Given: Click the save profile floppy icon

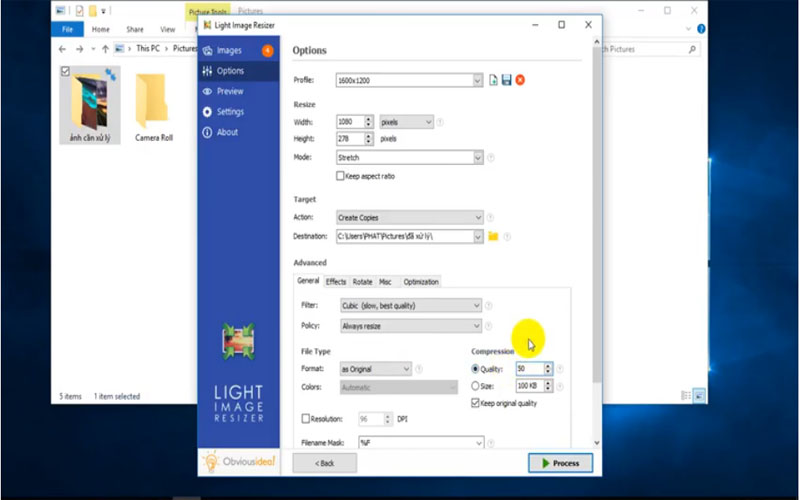Looking at the screenshot, I should click(x=507, y=80).
